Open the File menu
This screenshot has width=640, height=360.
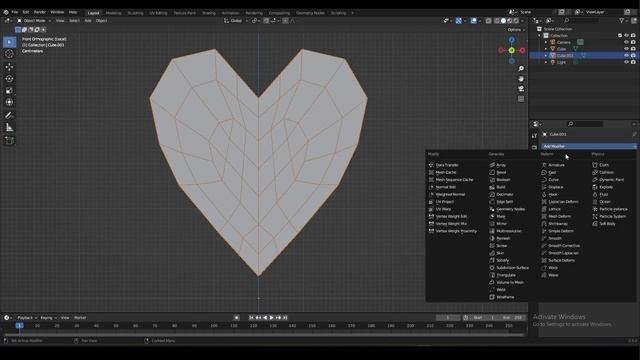[x=15, y=12]
